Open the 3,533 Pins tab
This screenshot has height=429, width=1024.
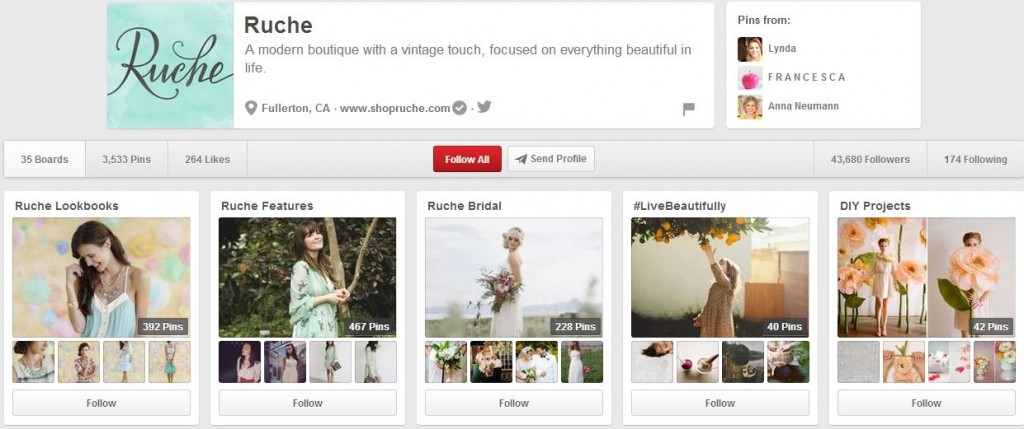(127, 159)
